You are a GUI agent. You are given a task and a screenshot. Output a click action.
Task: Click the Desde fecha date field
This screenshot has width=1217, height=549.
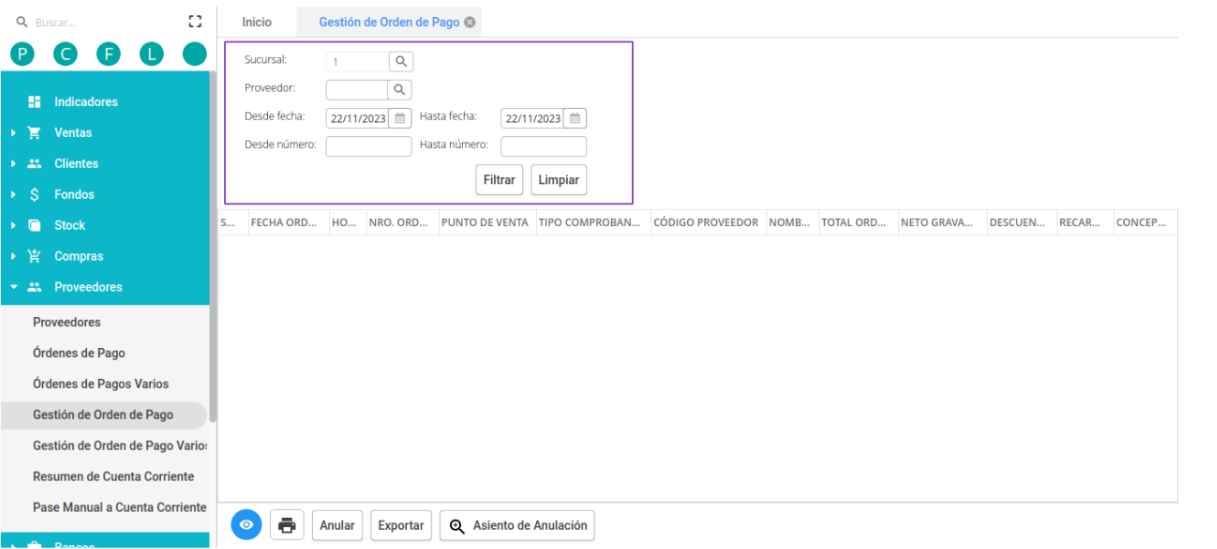357,118
